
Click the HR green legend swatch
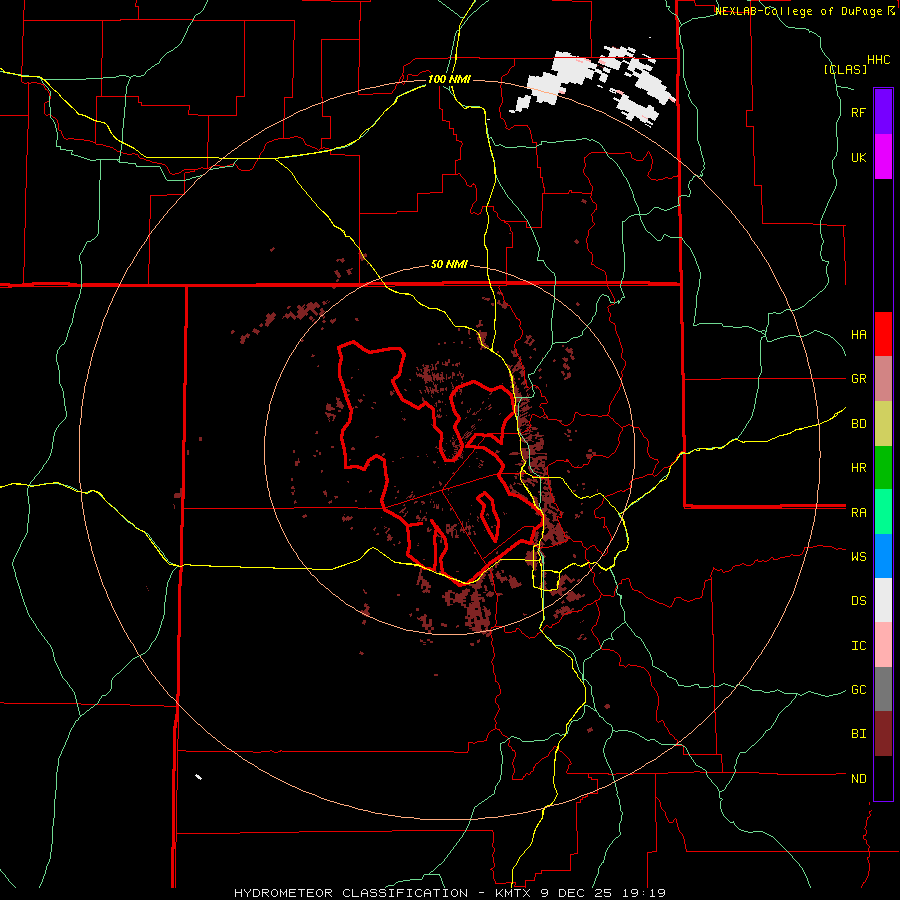pyautogui.click(x=883, y=468)
